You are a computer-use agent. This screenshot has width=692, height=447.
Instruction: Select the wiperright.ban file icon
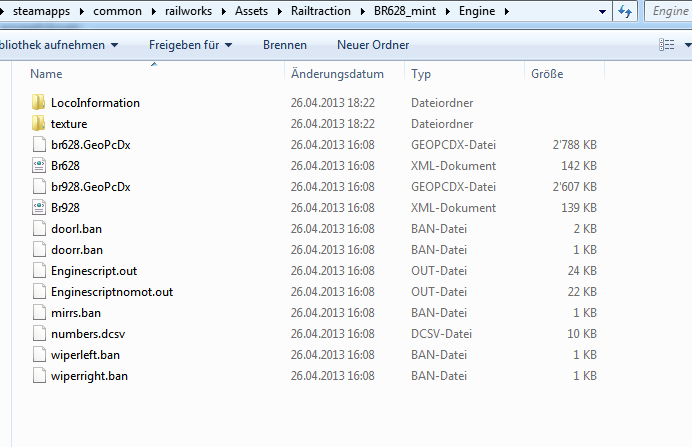pos(39,376)
